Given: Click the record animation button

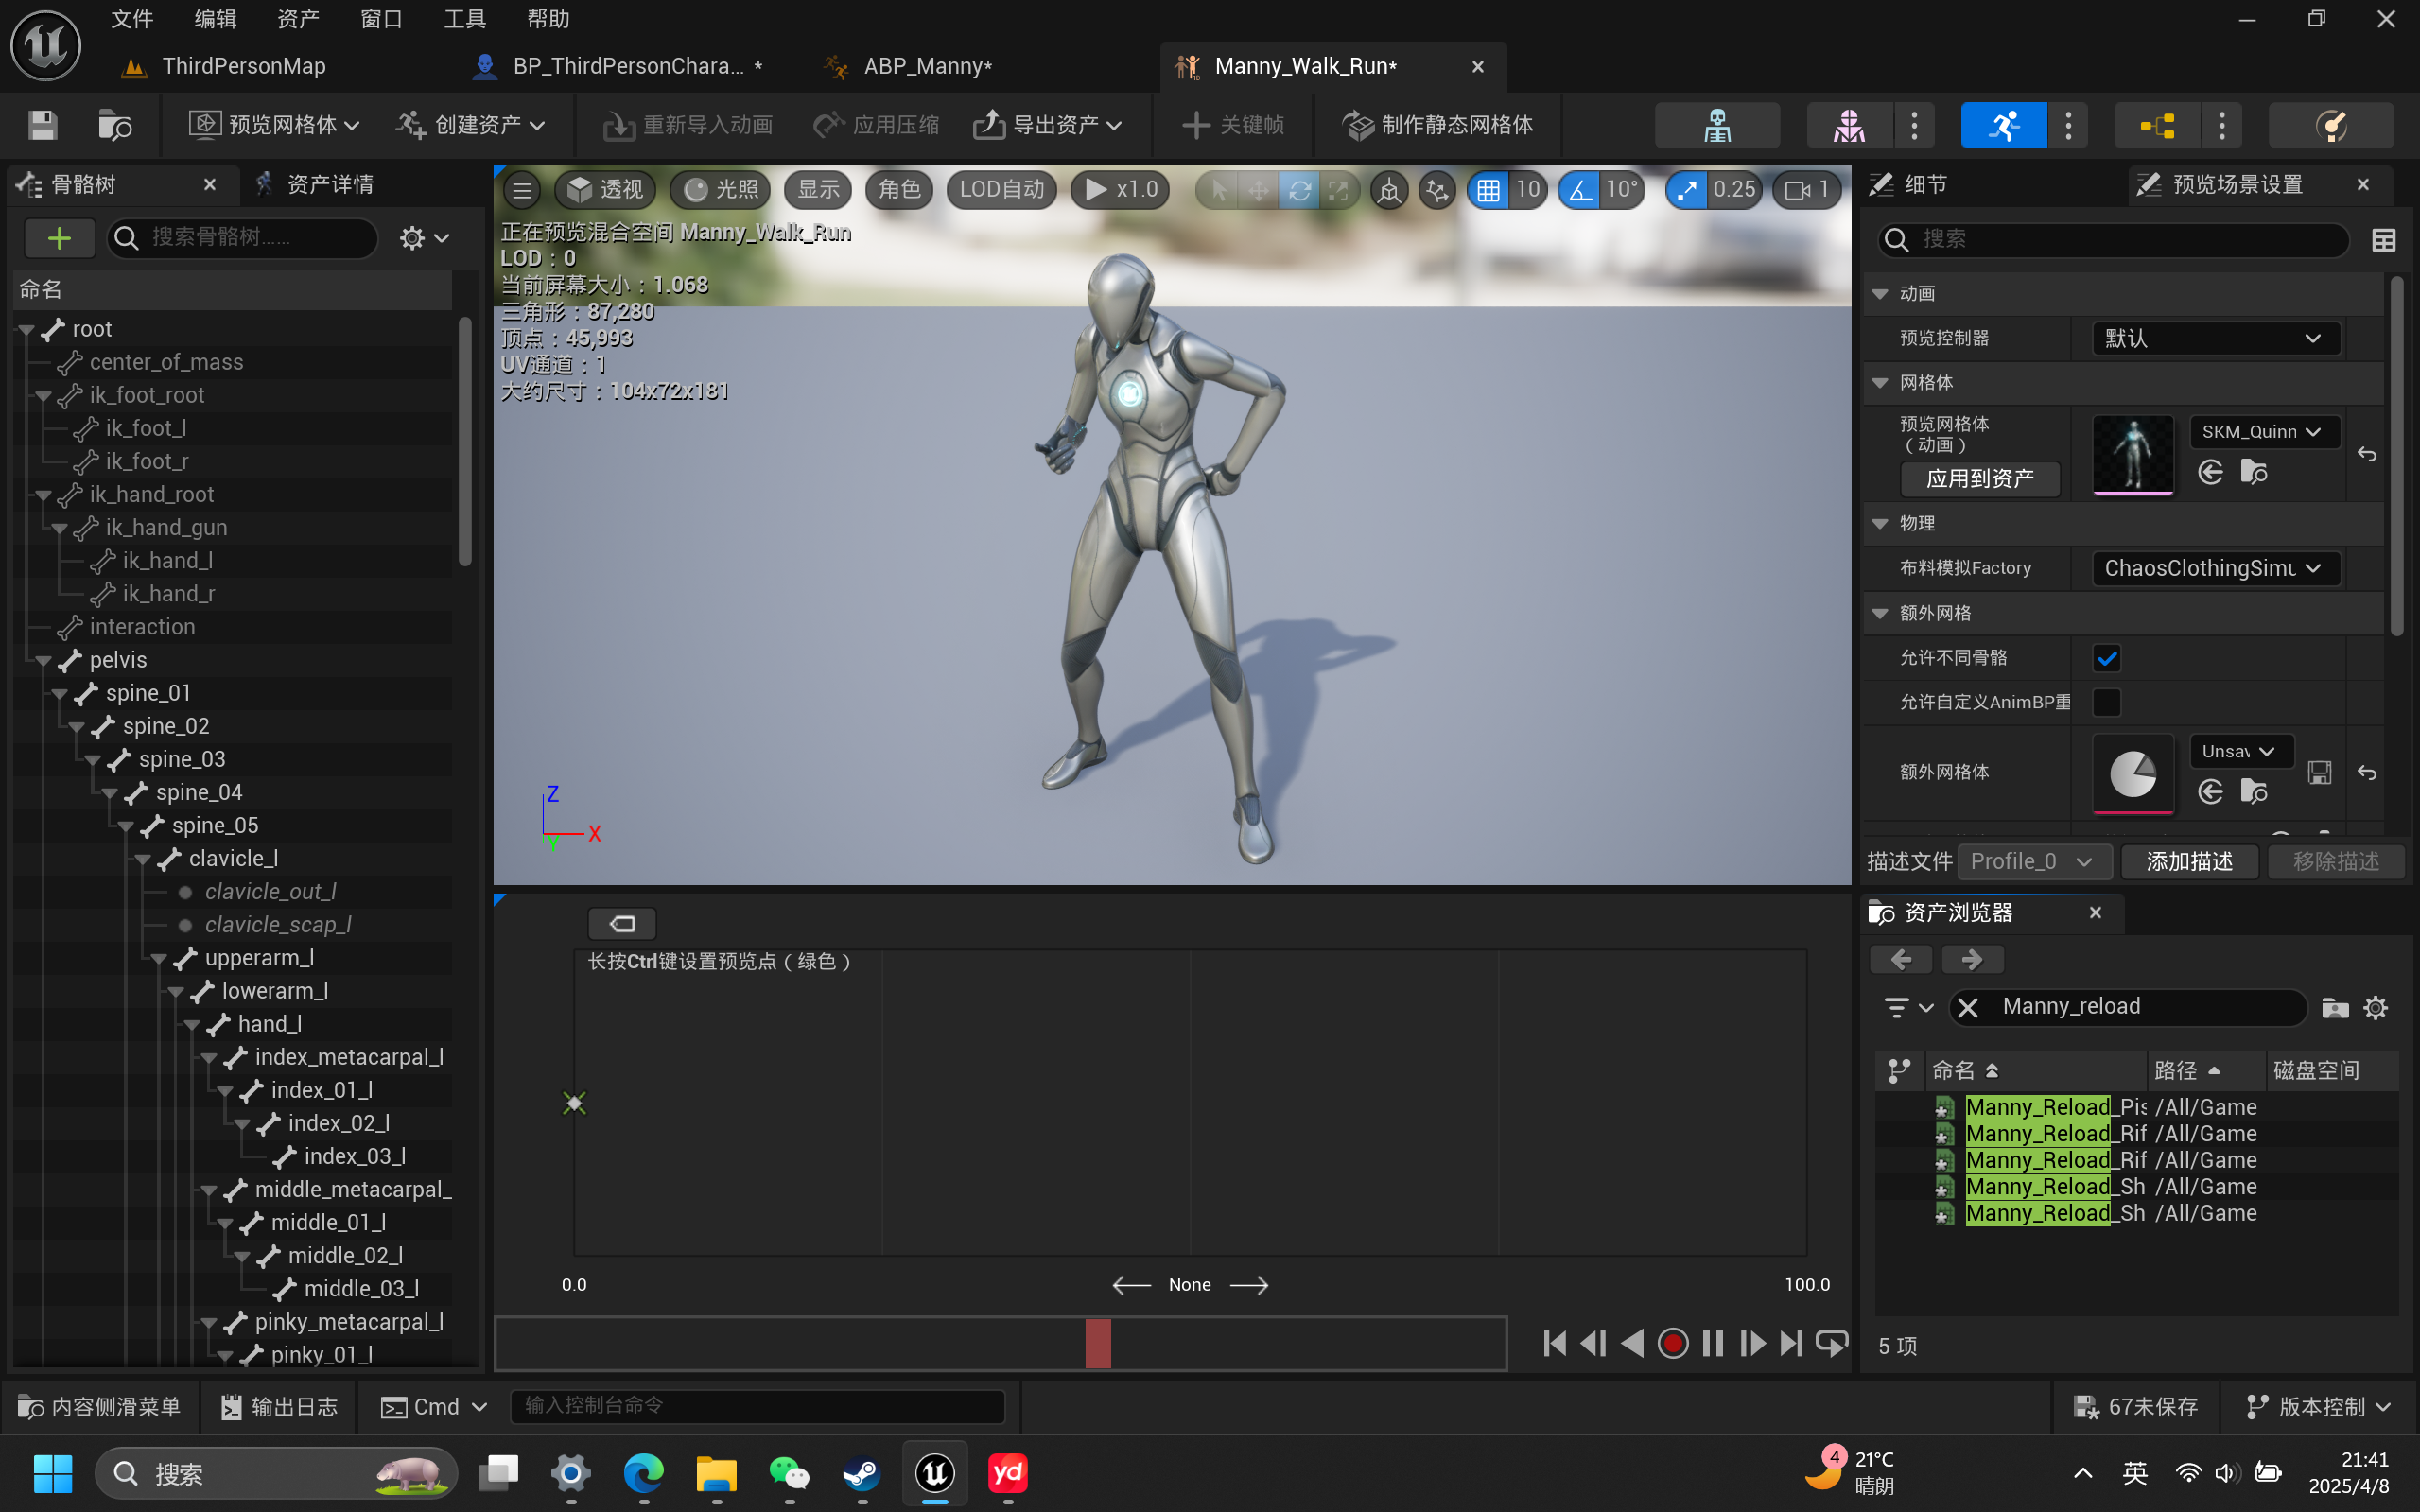Looking at the screenshot, I should 1672,1343.
